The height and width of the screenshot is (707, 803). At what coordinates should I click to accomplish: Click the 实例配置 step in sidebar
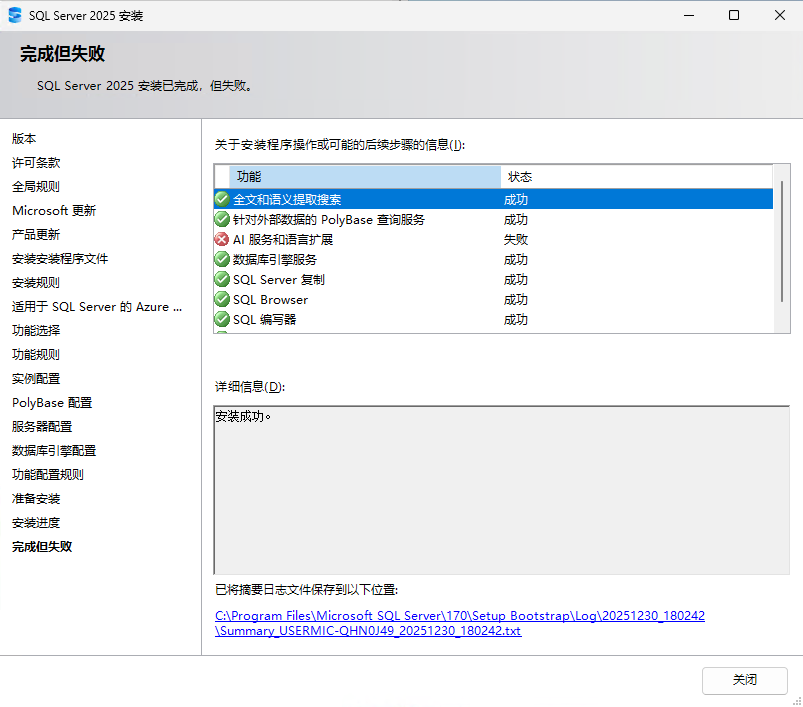pyautogui.click(x=36, y=379)
